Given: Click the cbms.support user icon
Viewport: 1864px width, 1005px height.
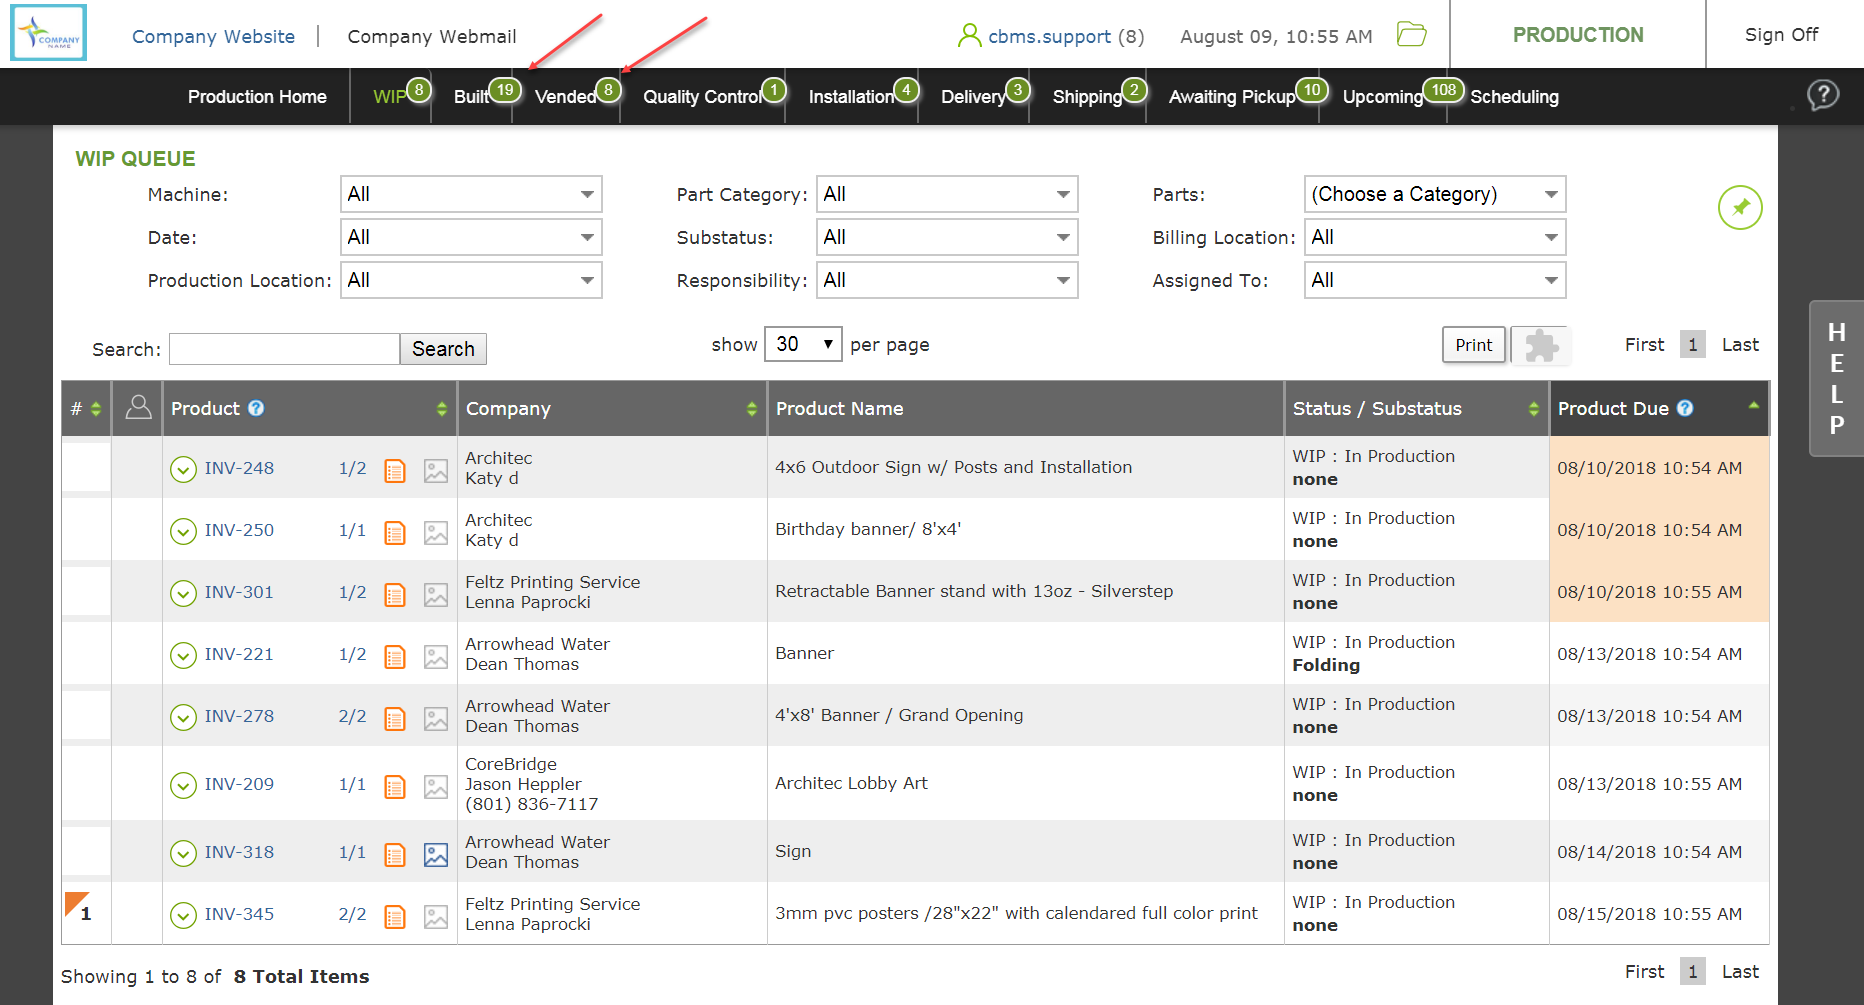Looking at the screenshot, I should [x=969, y=36].
